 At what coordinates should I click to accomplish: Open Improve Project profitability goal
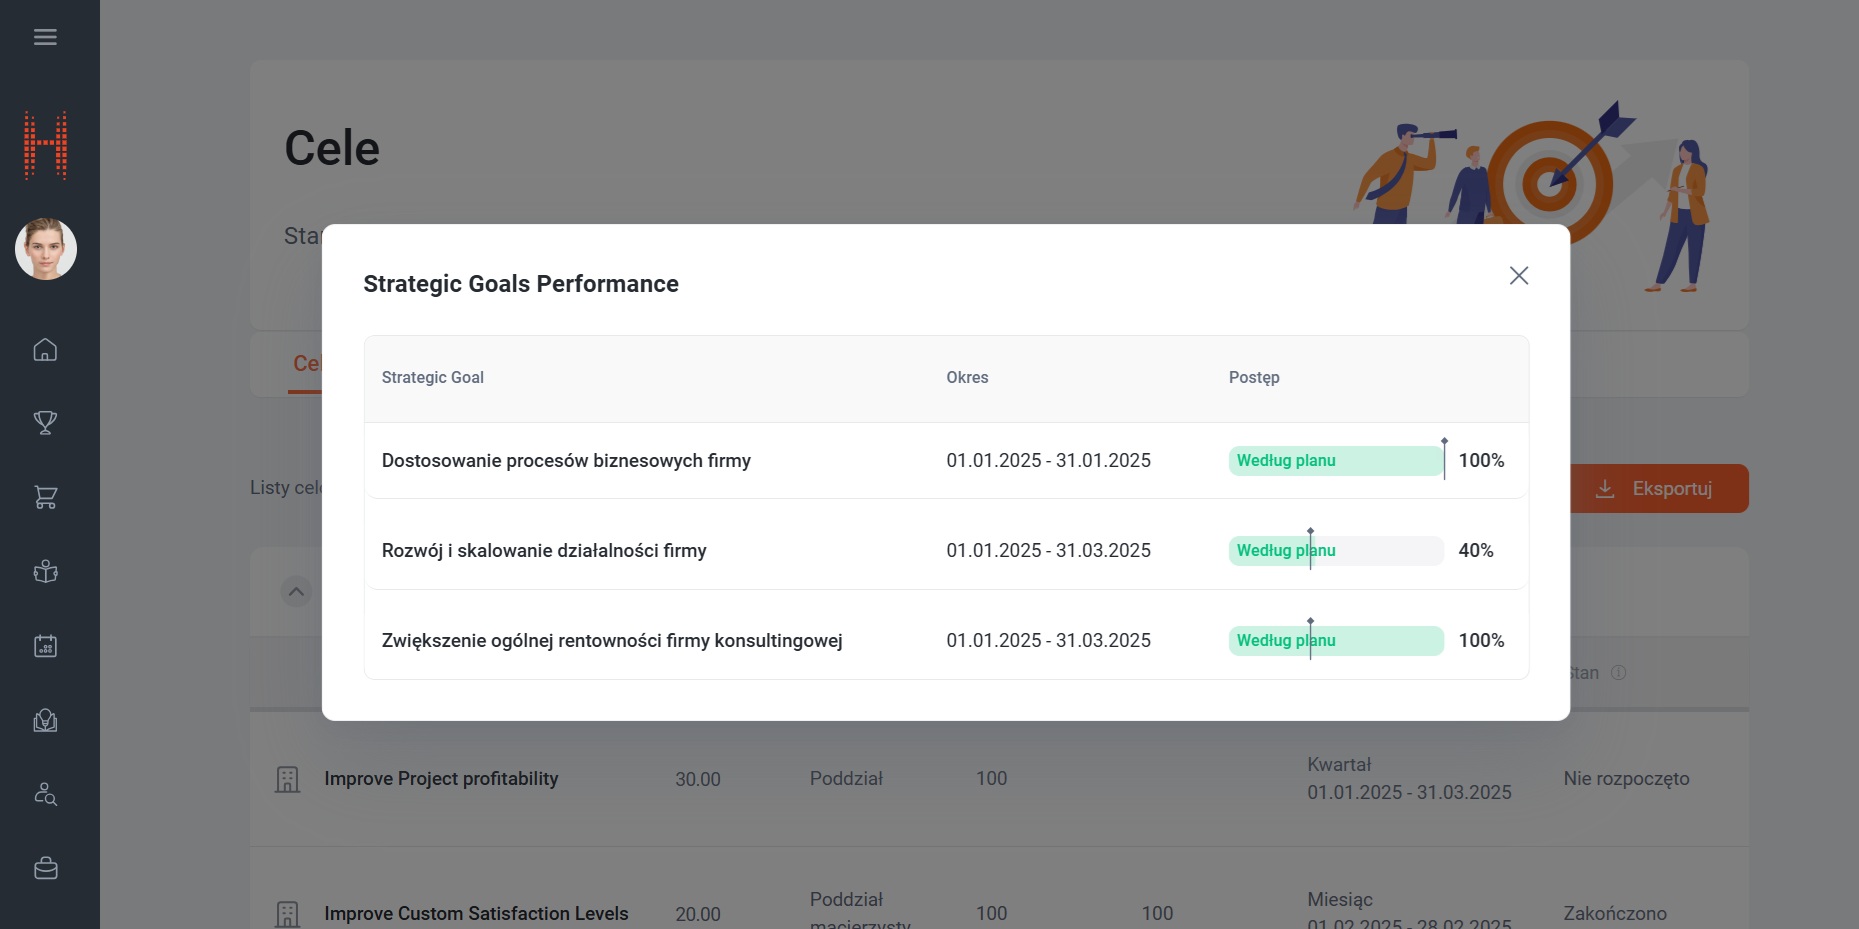441,779
